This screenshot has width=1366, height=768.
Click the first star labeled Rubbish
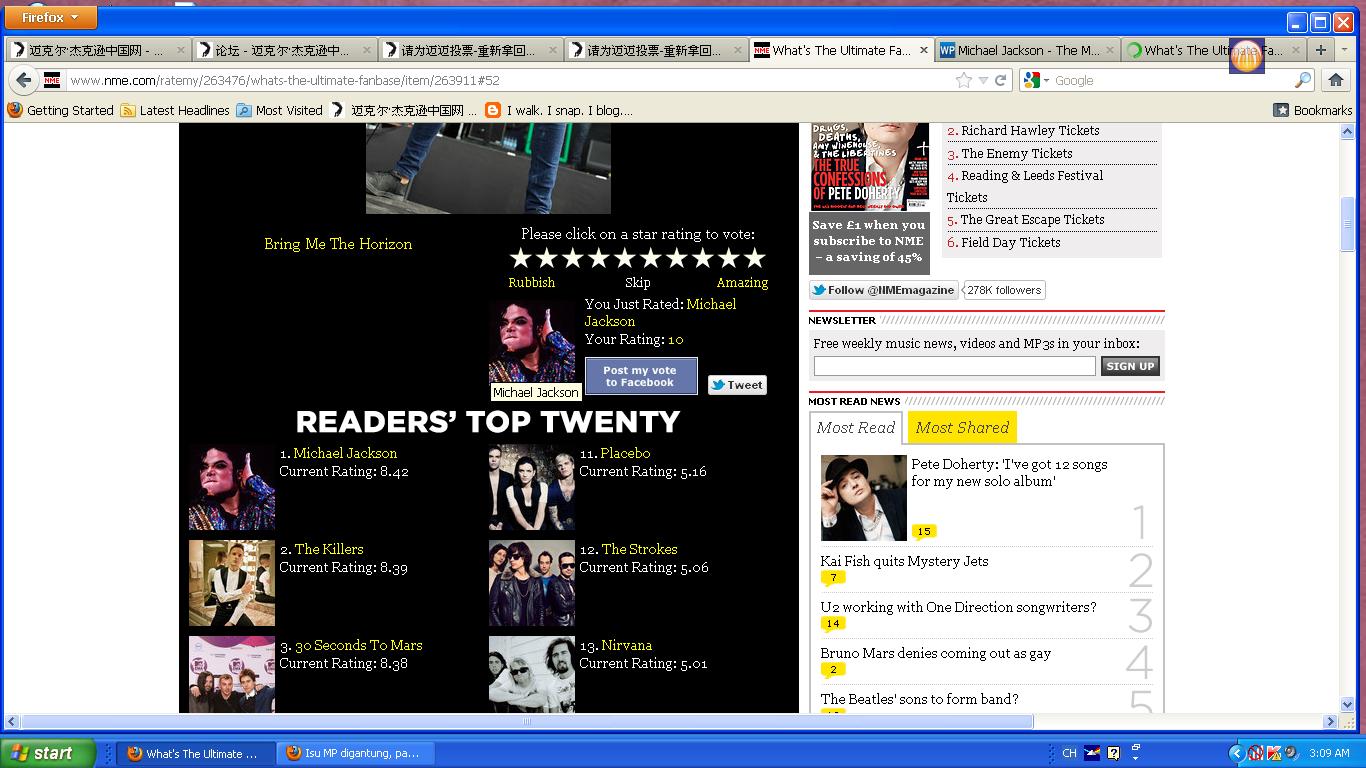(520, 259)
